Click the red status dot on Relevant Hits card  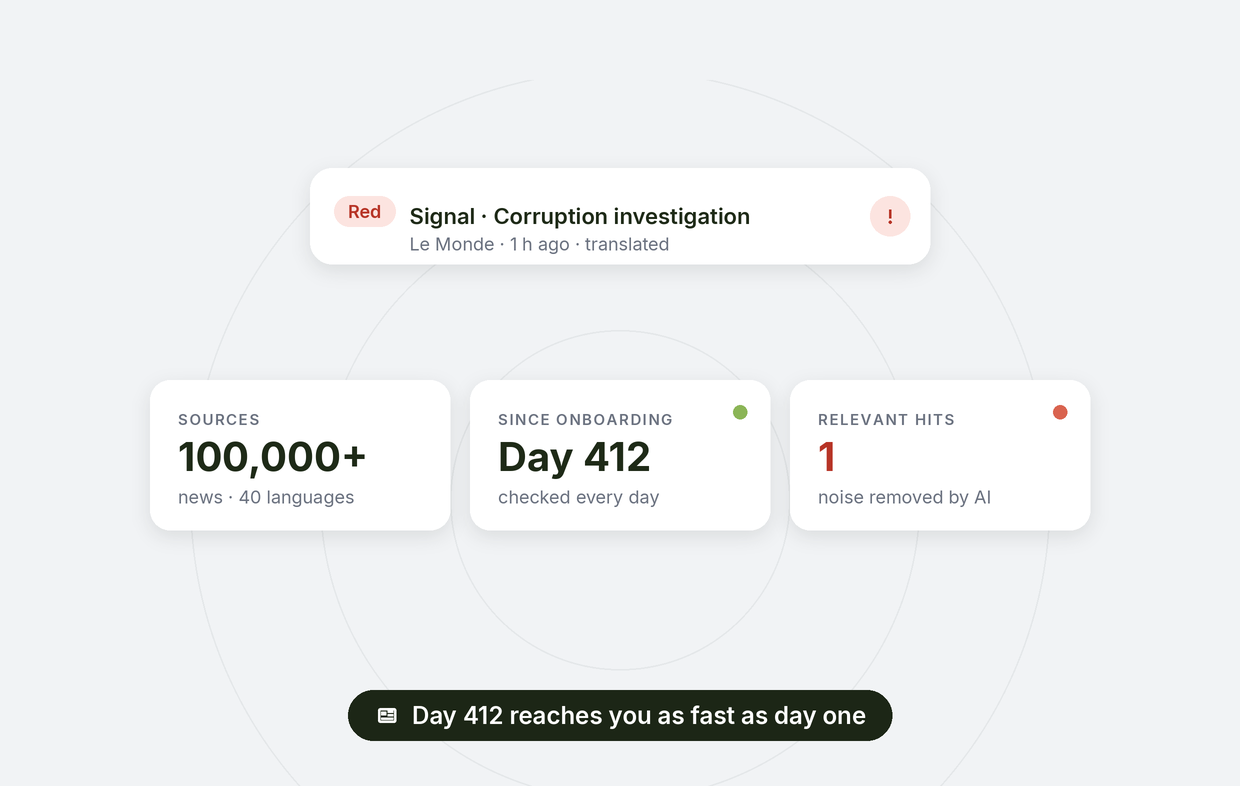(x=1060, y=412)
